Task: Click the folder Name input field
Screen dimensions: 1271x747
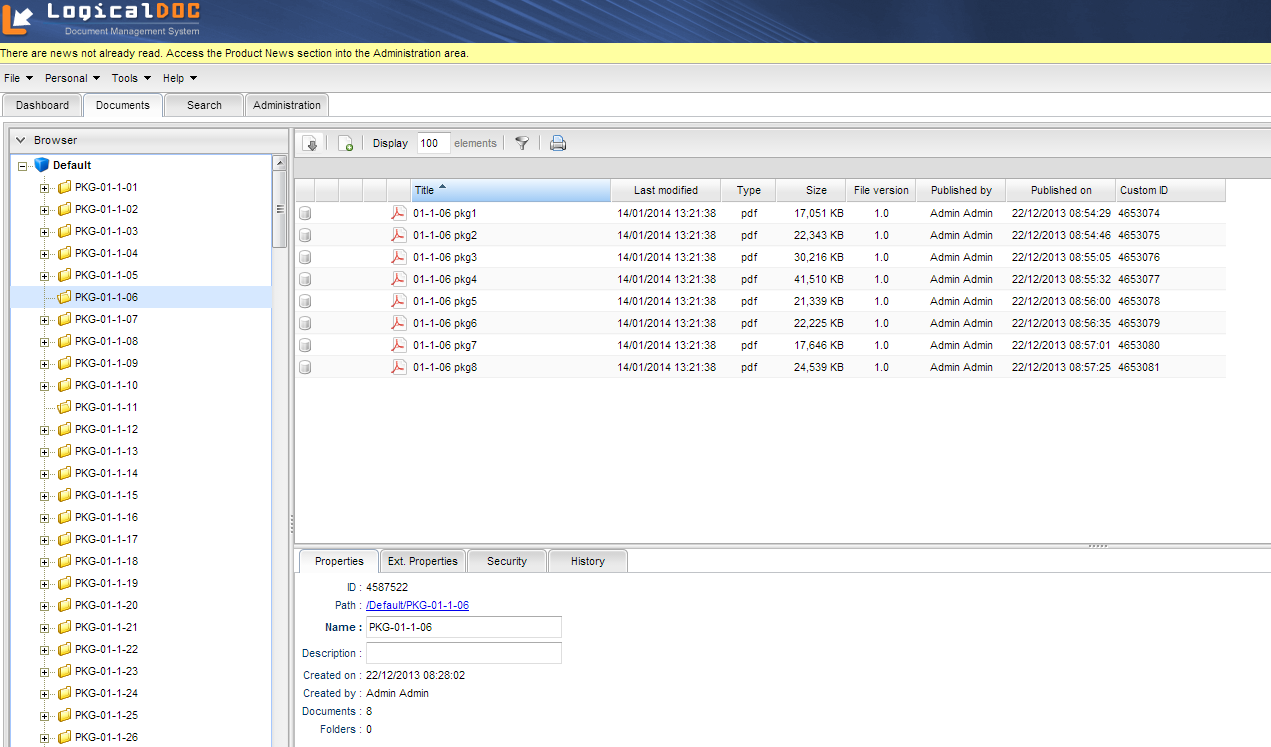Action: (464, 627)
